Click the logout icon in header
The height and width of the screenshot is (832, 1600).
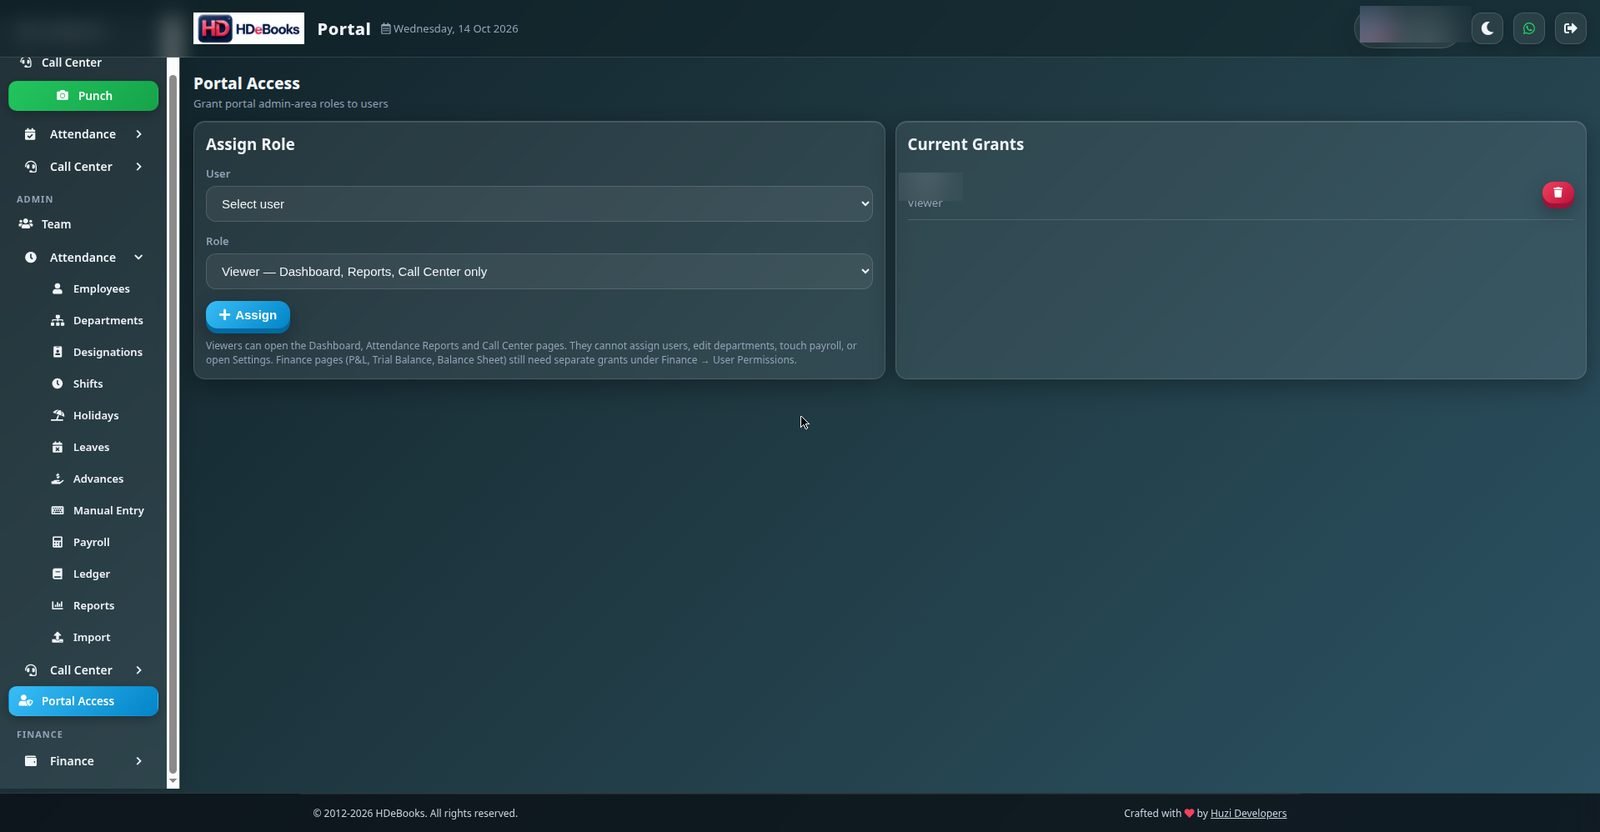tap(1570, 28)
